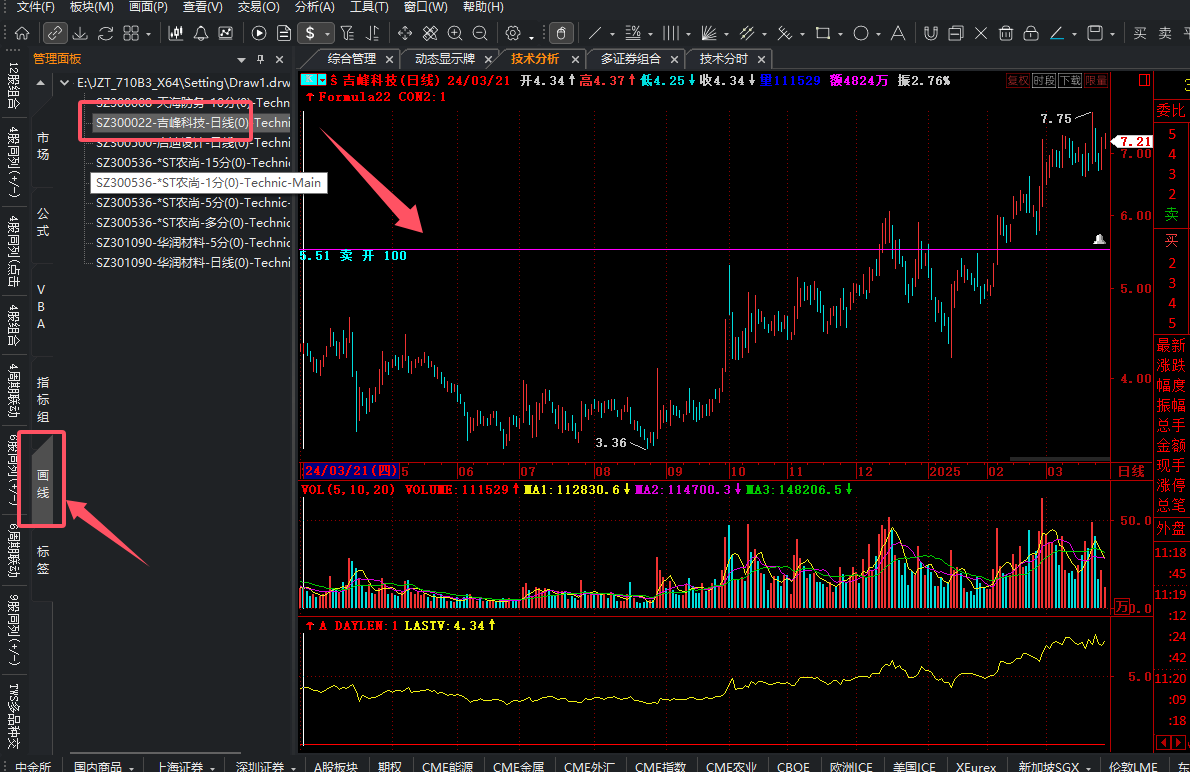The width and height of the screenshot is (1190, 772).
Task: Expand the fan lines tool dropdown arrow
Action: [726, 34]
